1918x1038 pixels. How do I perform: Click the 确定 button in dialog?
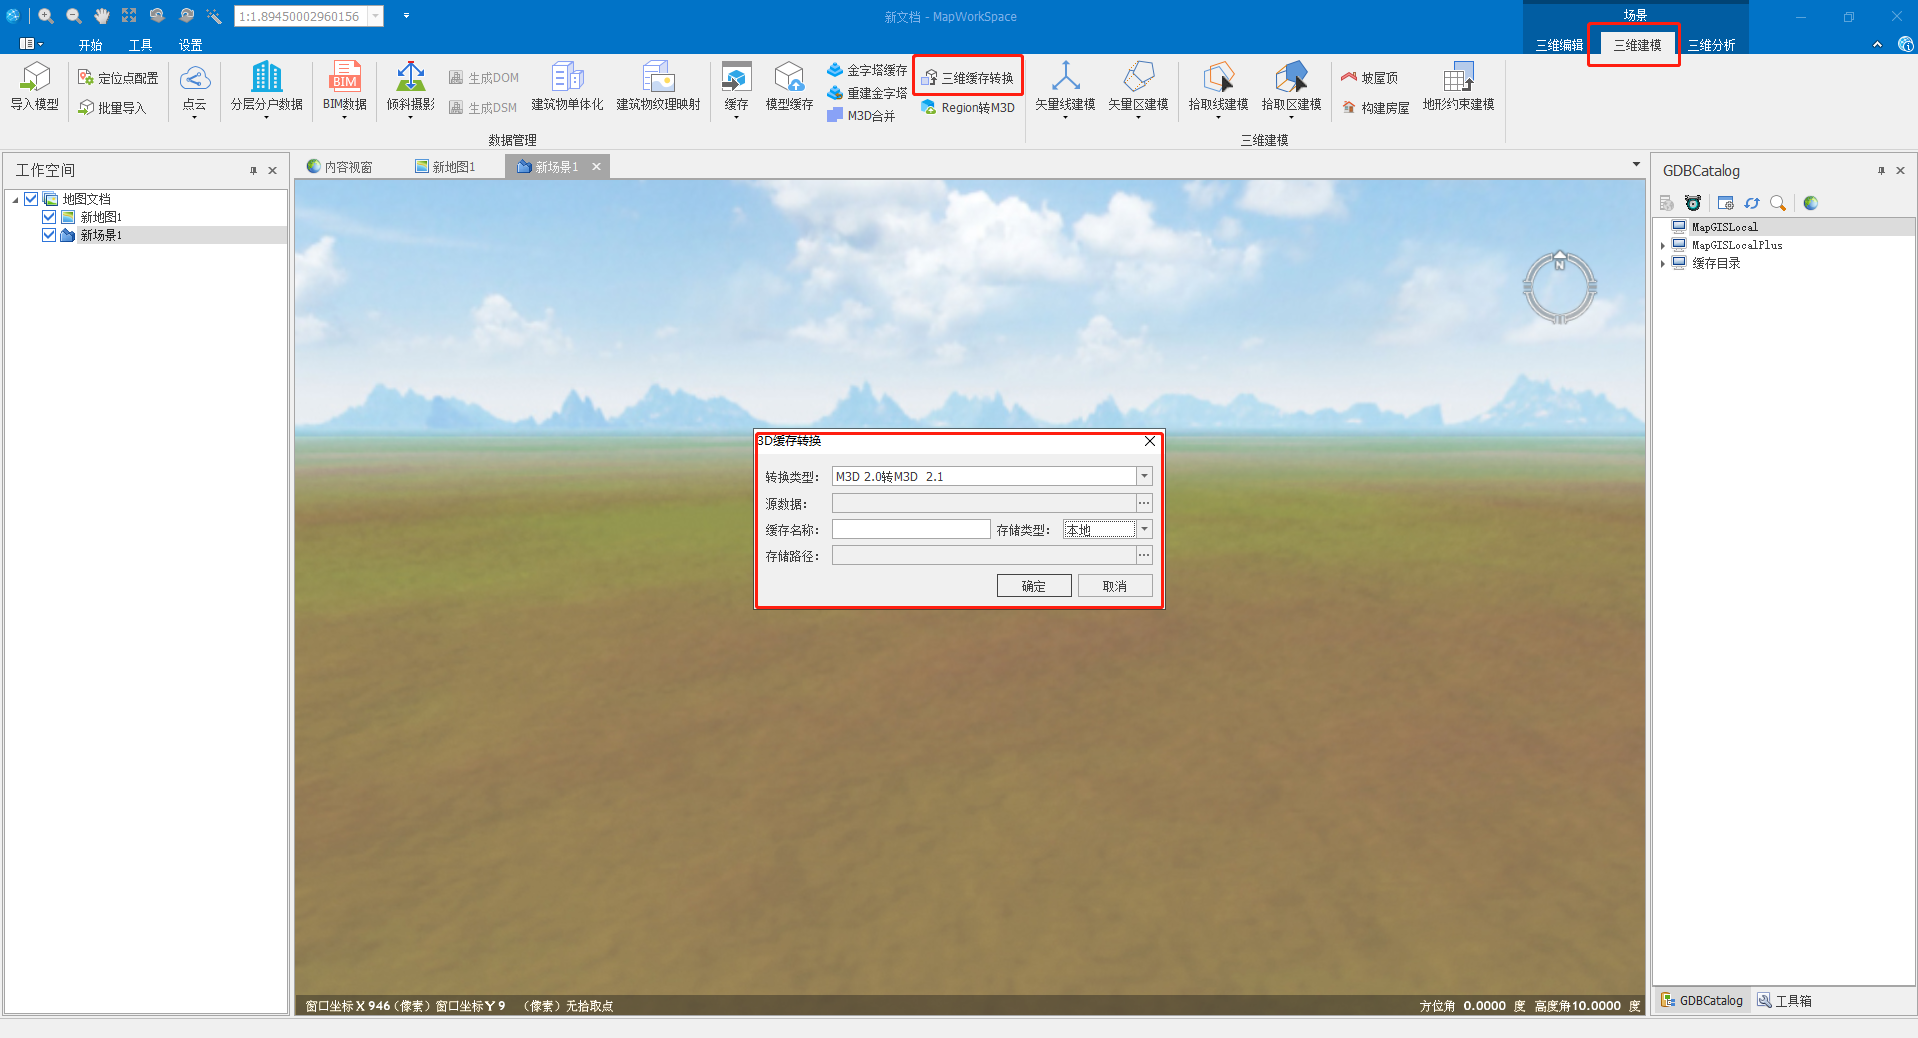(x=1033, y=586)
